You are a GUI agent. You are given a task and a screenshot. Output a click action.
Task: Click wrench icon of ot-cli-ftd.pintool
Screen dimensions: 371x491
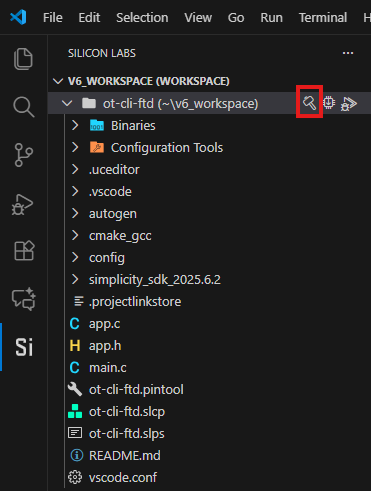(75, 389)
